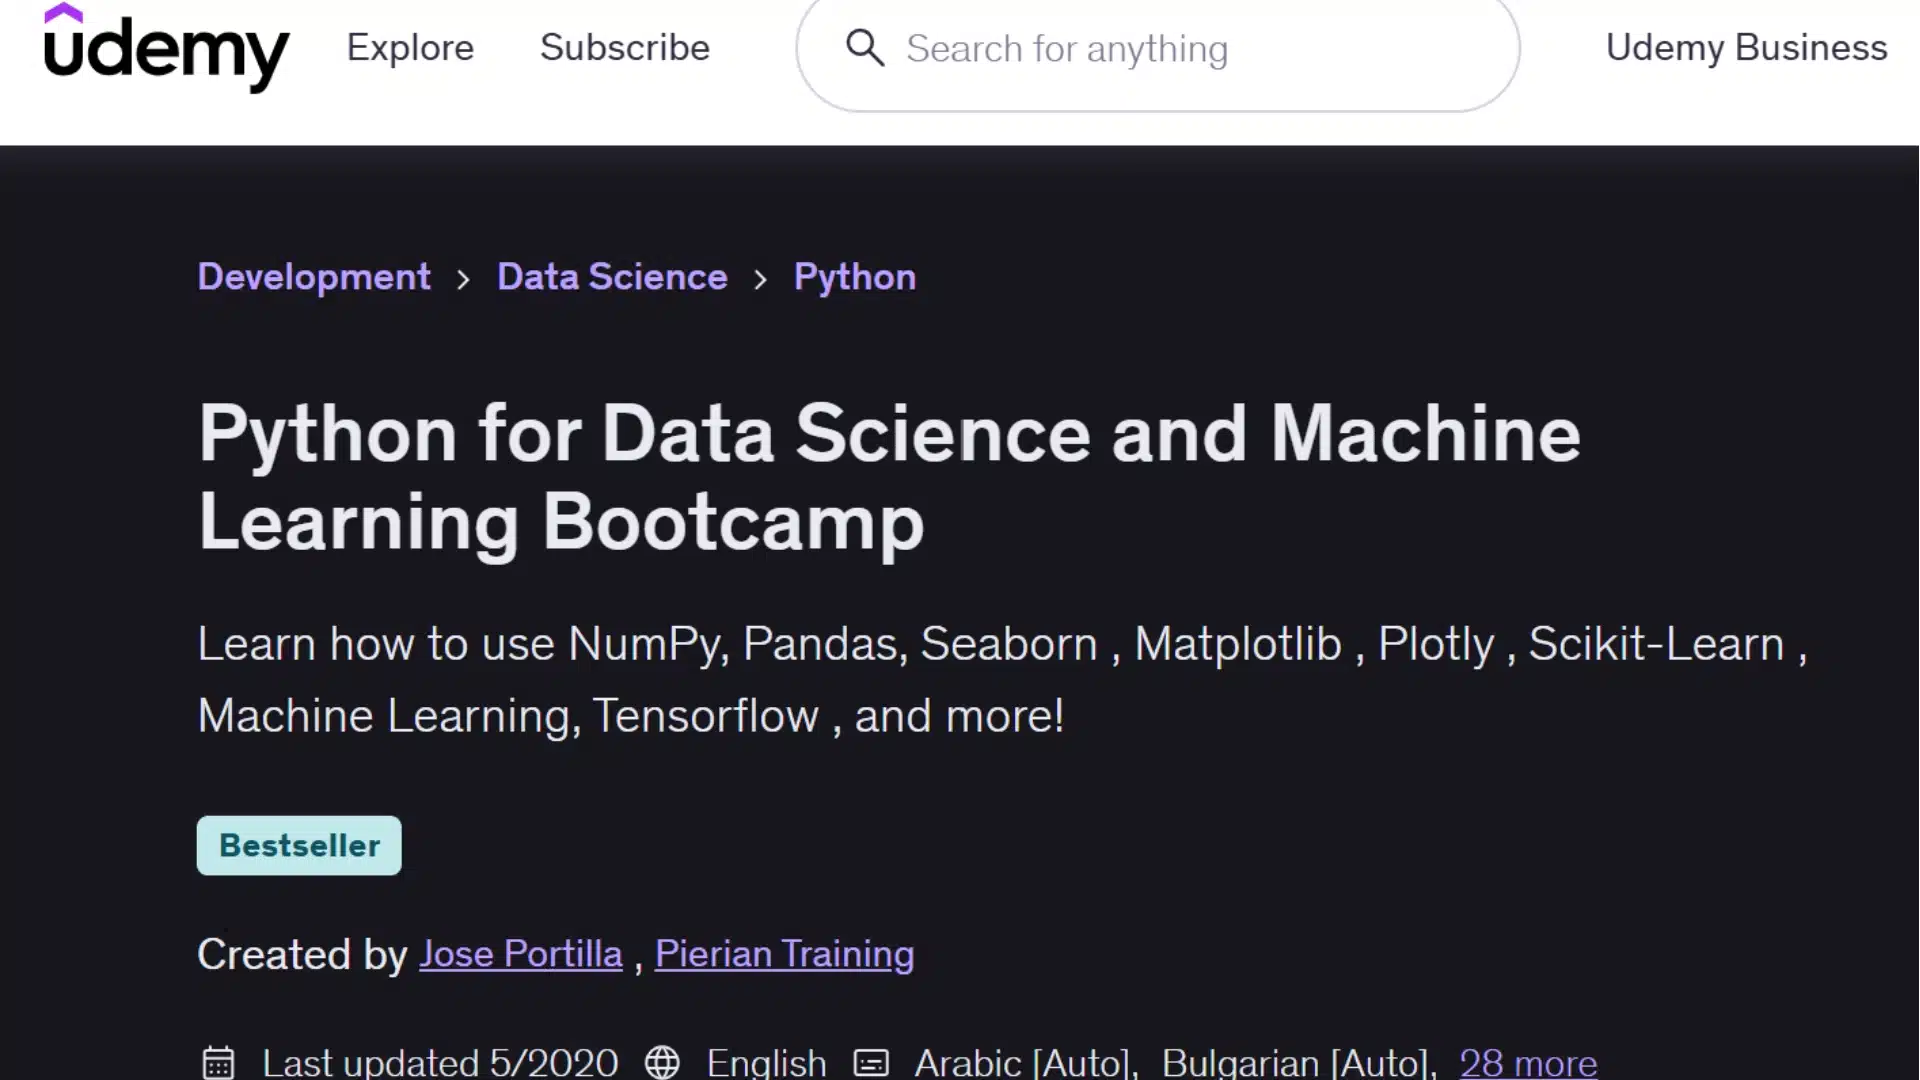Open the Development breadcrumb category

click(314, 277)
